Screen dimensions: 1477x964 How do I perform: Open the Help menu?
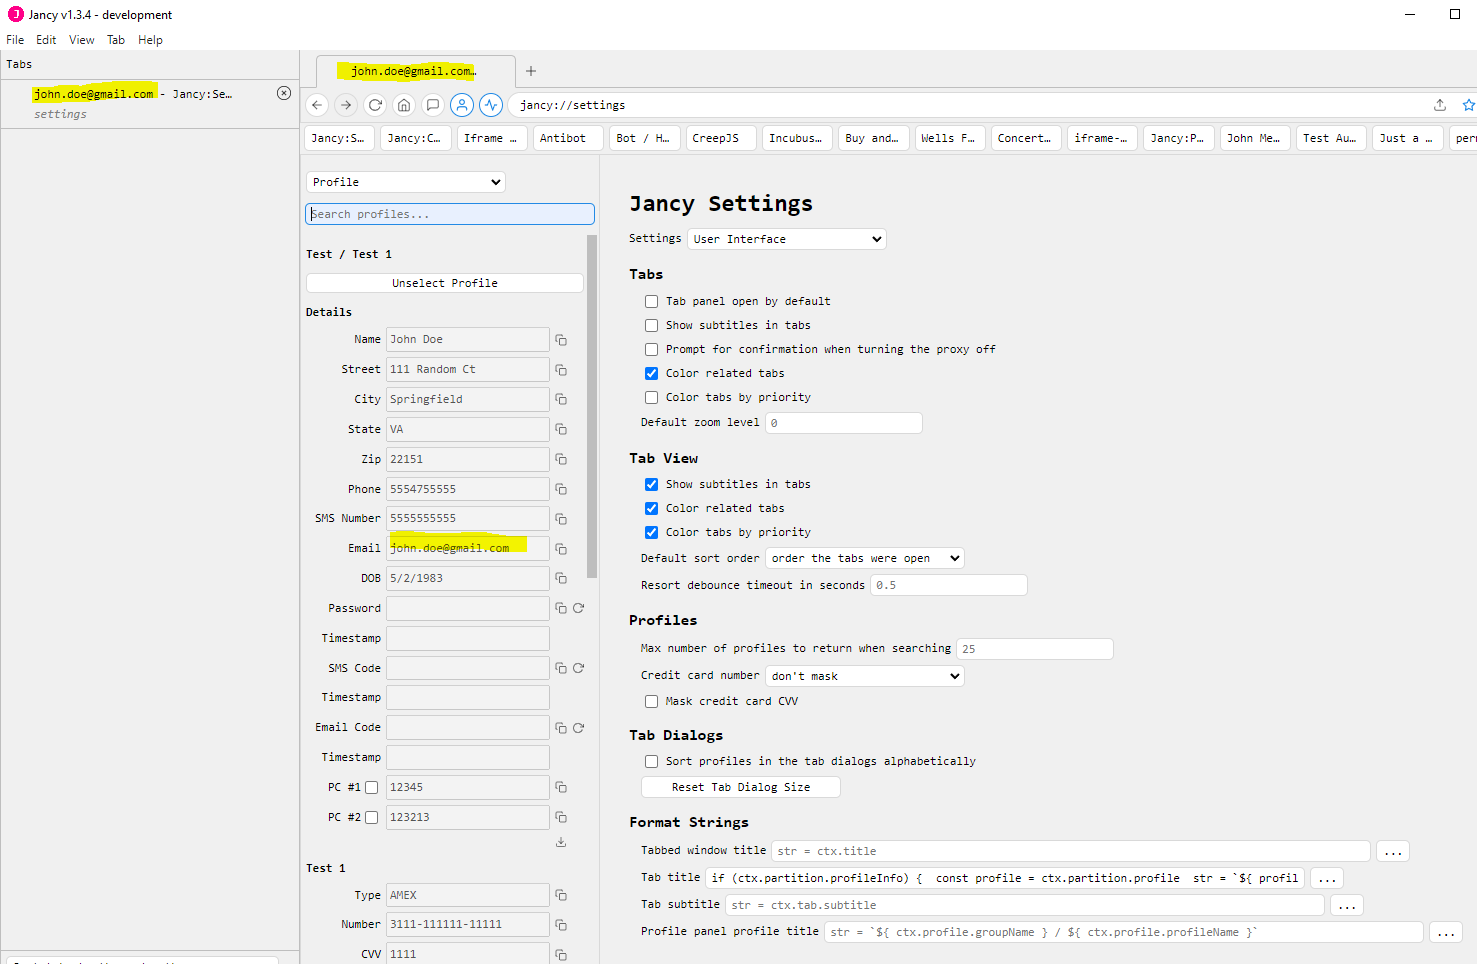pos(150,40)
